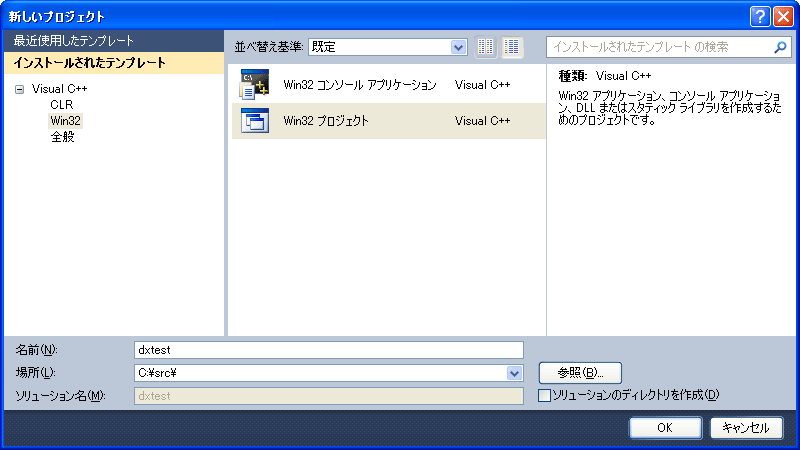Open the dialog help question mark button
The height and width of the screenshot is (450, 800).
tap(760, 16)
